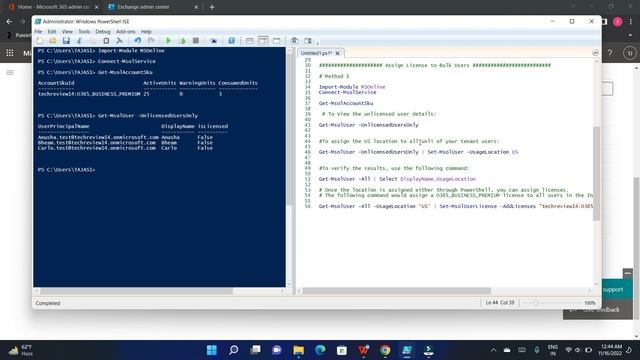The image size is (640, 360).
Task: Open the View menu
Action: coord(67,31)
